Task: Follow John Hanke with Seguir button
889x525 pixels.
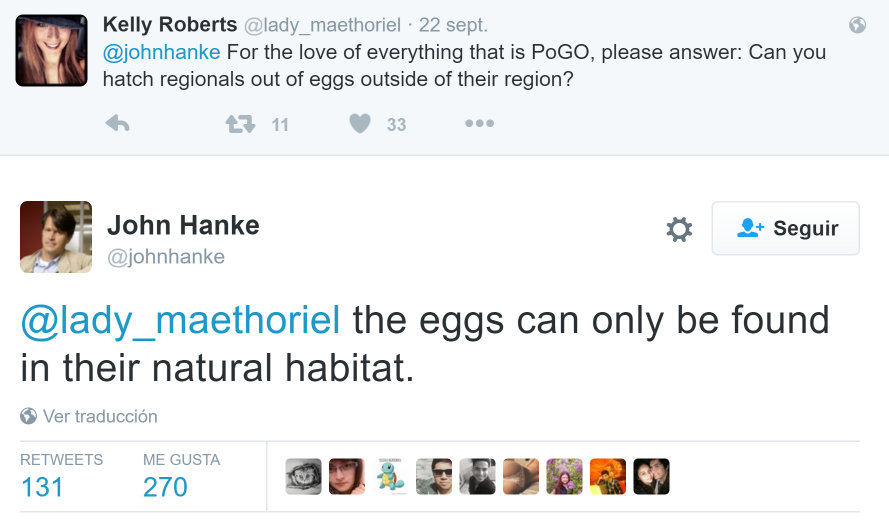Action: pyautogui.click(x=785, y=228)
